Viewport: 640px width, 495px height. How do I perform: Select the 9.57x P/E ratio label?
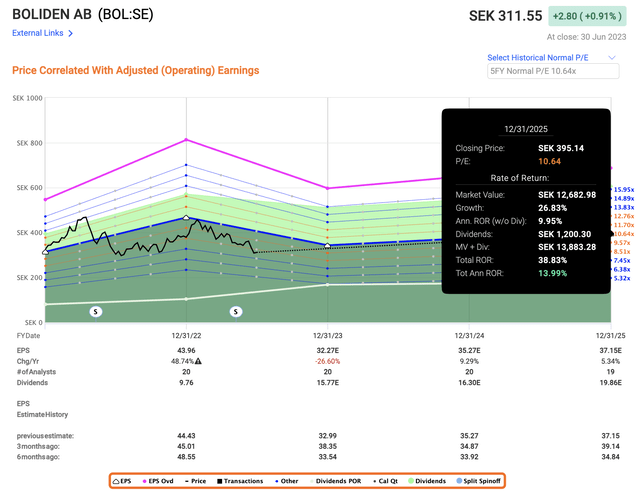[x=622, y=243]
